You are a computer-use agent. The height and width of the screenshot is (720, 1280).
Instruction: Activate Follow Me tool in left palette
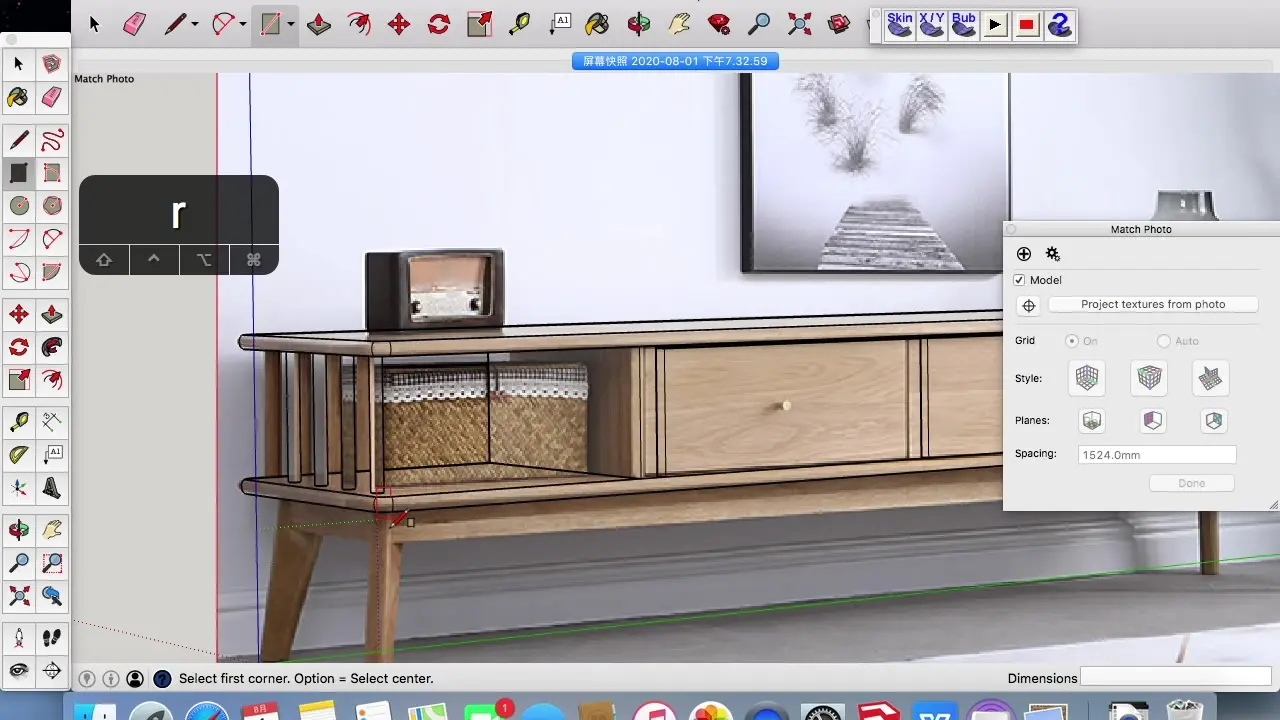tap(52, 348)
